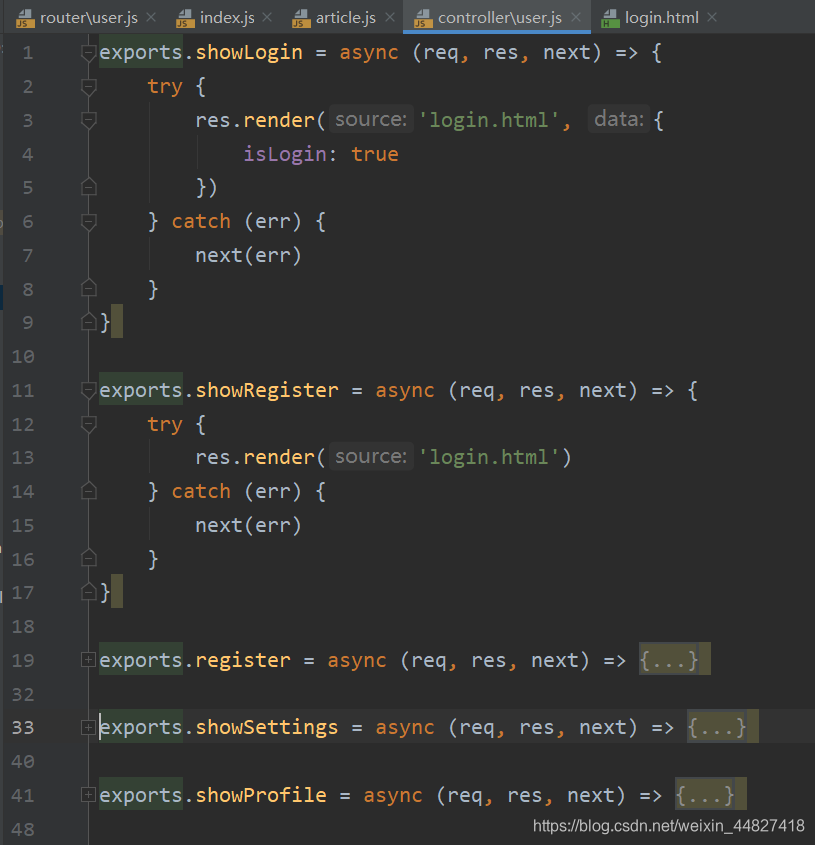
Task: Collapse the try block at line 2
Action: (x=88, y=87)
